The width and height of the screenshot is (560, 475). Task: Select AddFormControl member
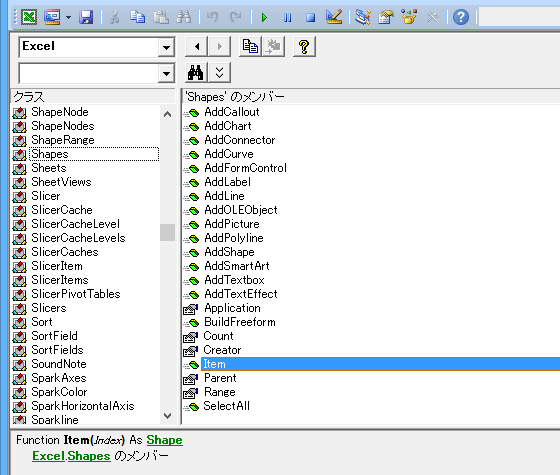[245, 168]
